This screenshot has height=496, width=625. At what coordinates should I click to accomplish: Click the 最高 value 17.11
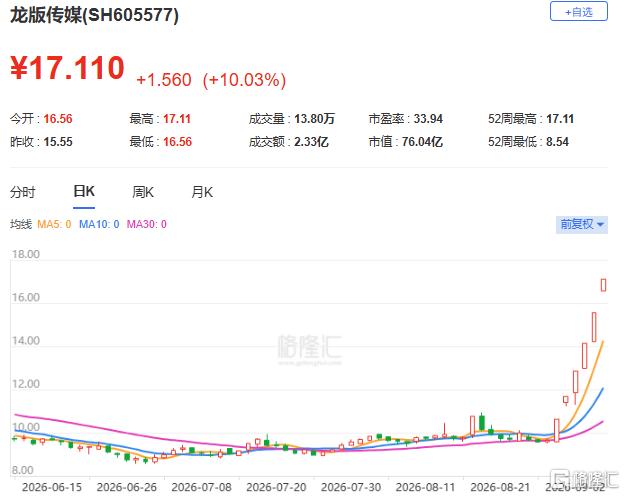click(177, 119)
